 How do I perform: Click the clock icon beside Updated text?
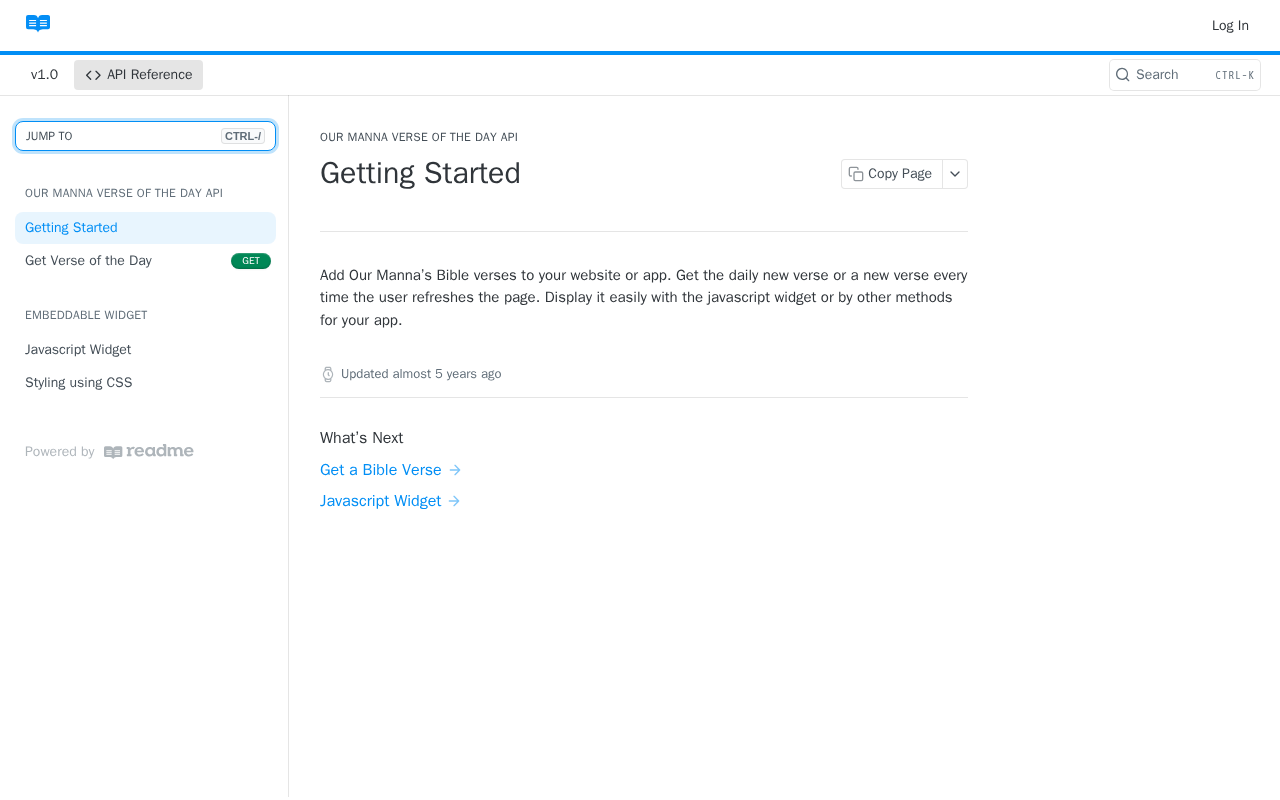click(328, 374)
